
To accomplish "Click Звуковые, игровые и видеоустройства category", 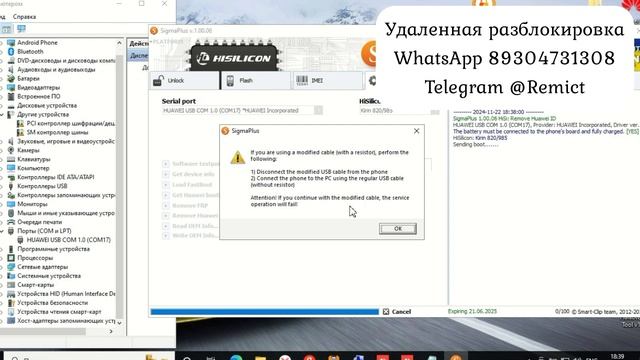I will (66, 141).
